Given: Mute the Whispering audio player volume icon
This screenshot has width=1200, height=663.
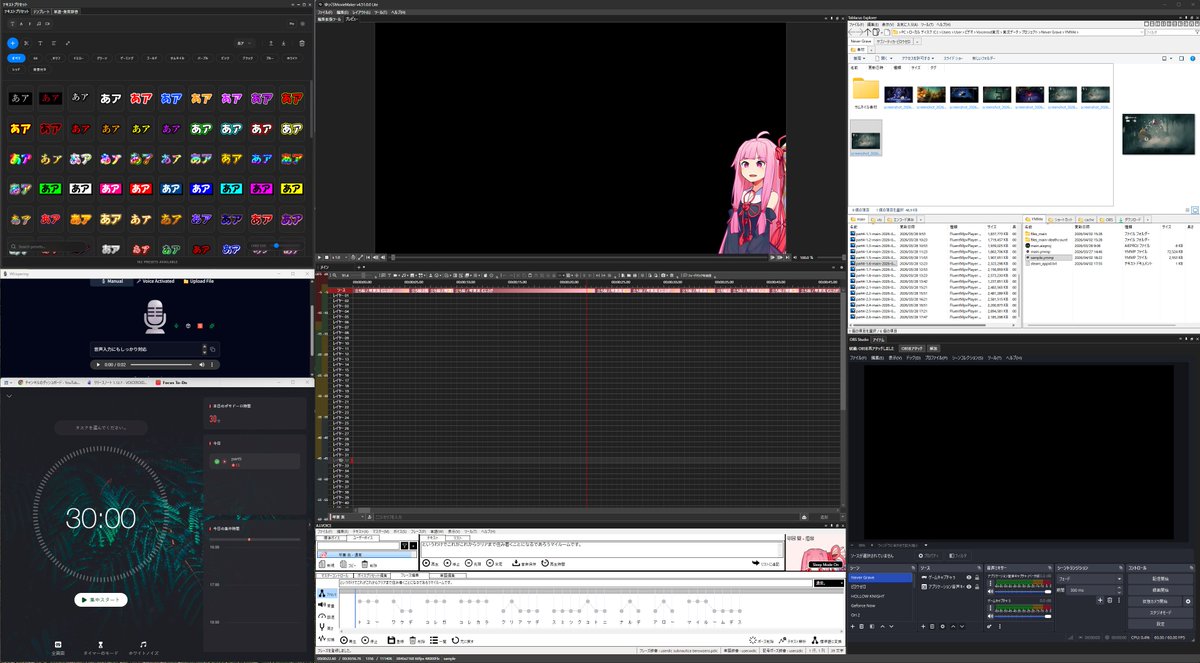Looking at the screenshot, I should tap(202, 365).
